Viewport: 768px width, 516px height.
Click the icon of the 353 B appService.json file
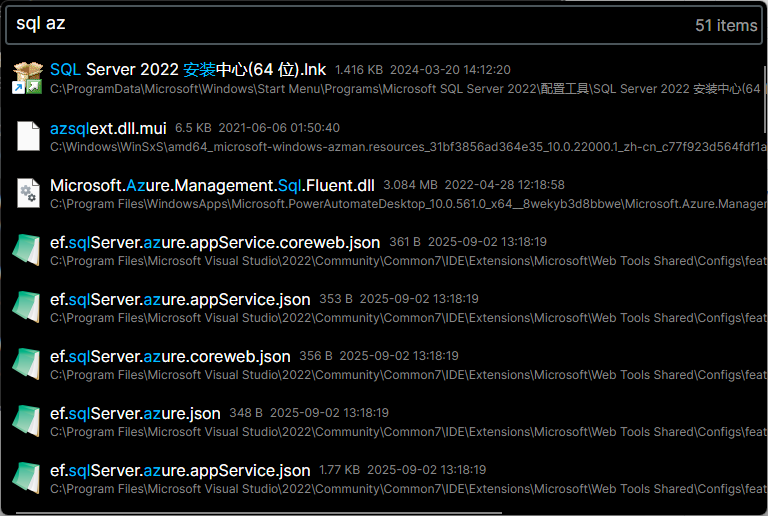click(x=27, y=307)
